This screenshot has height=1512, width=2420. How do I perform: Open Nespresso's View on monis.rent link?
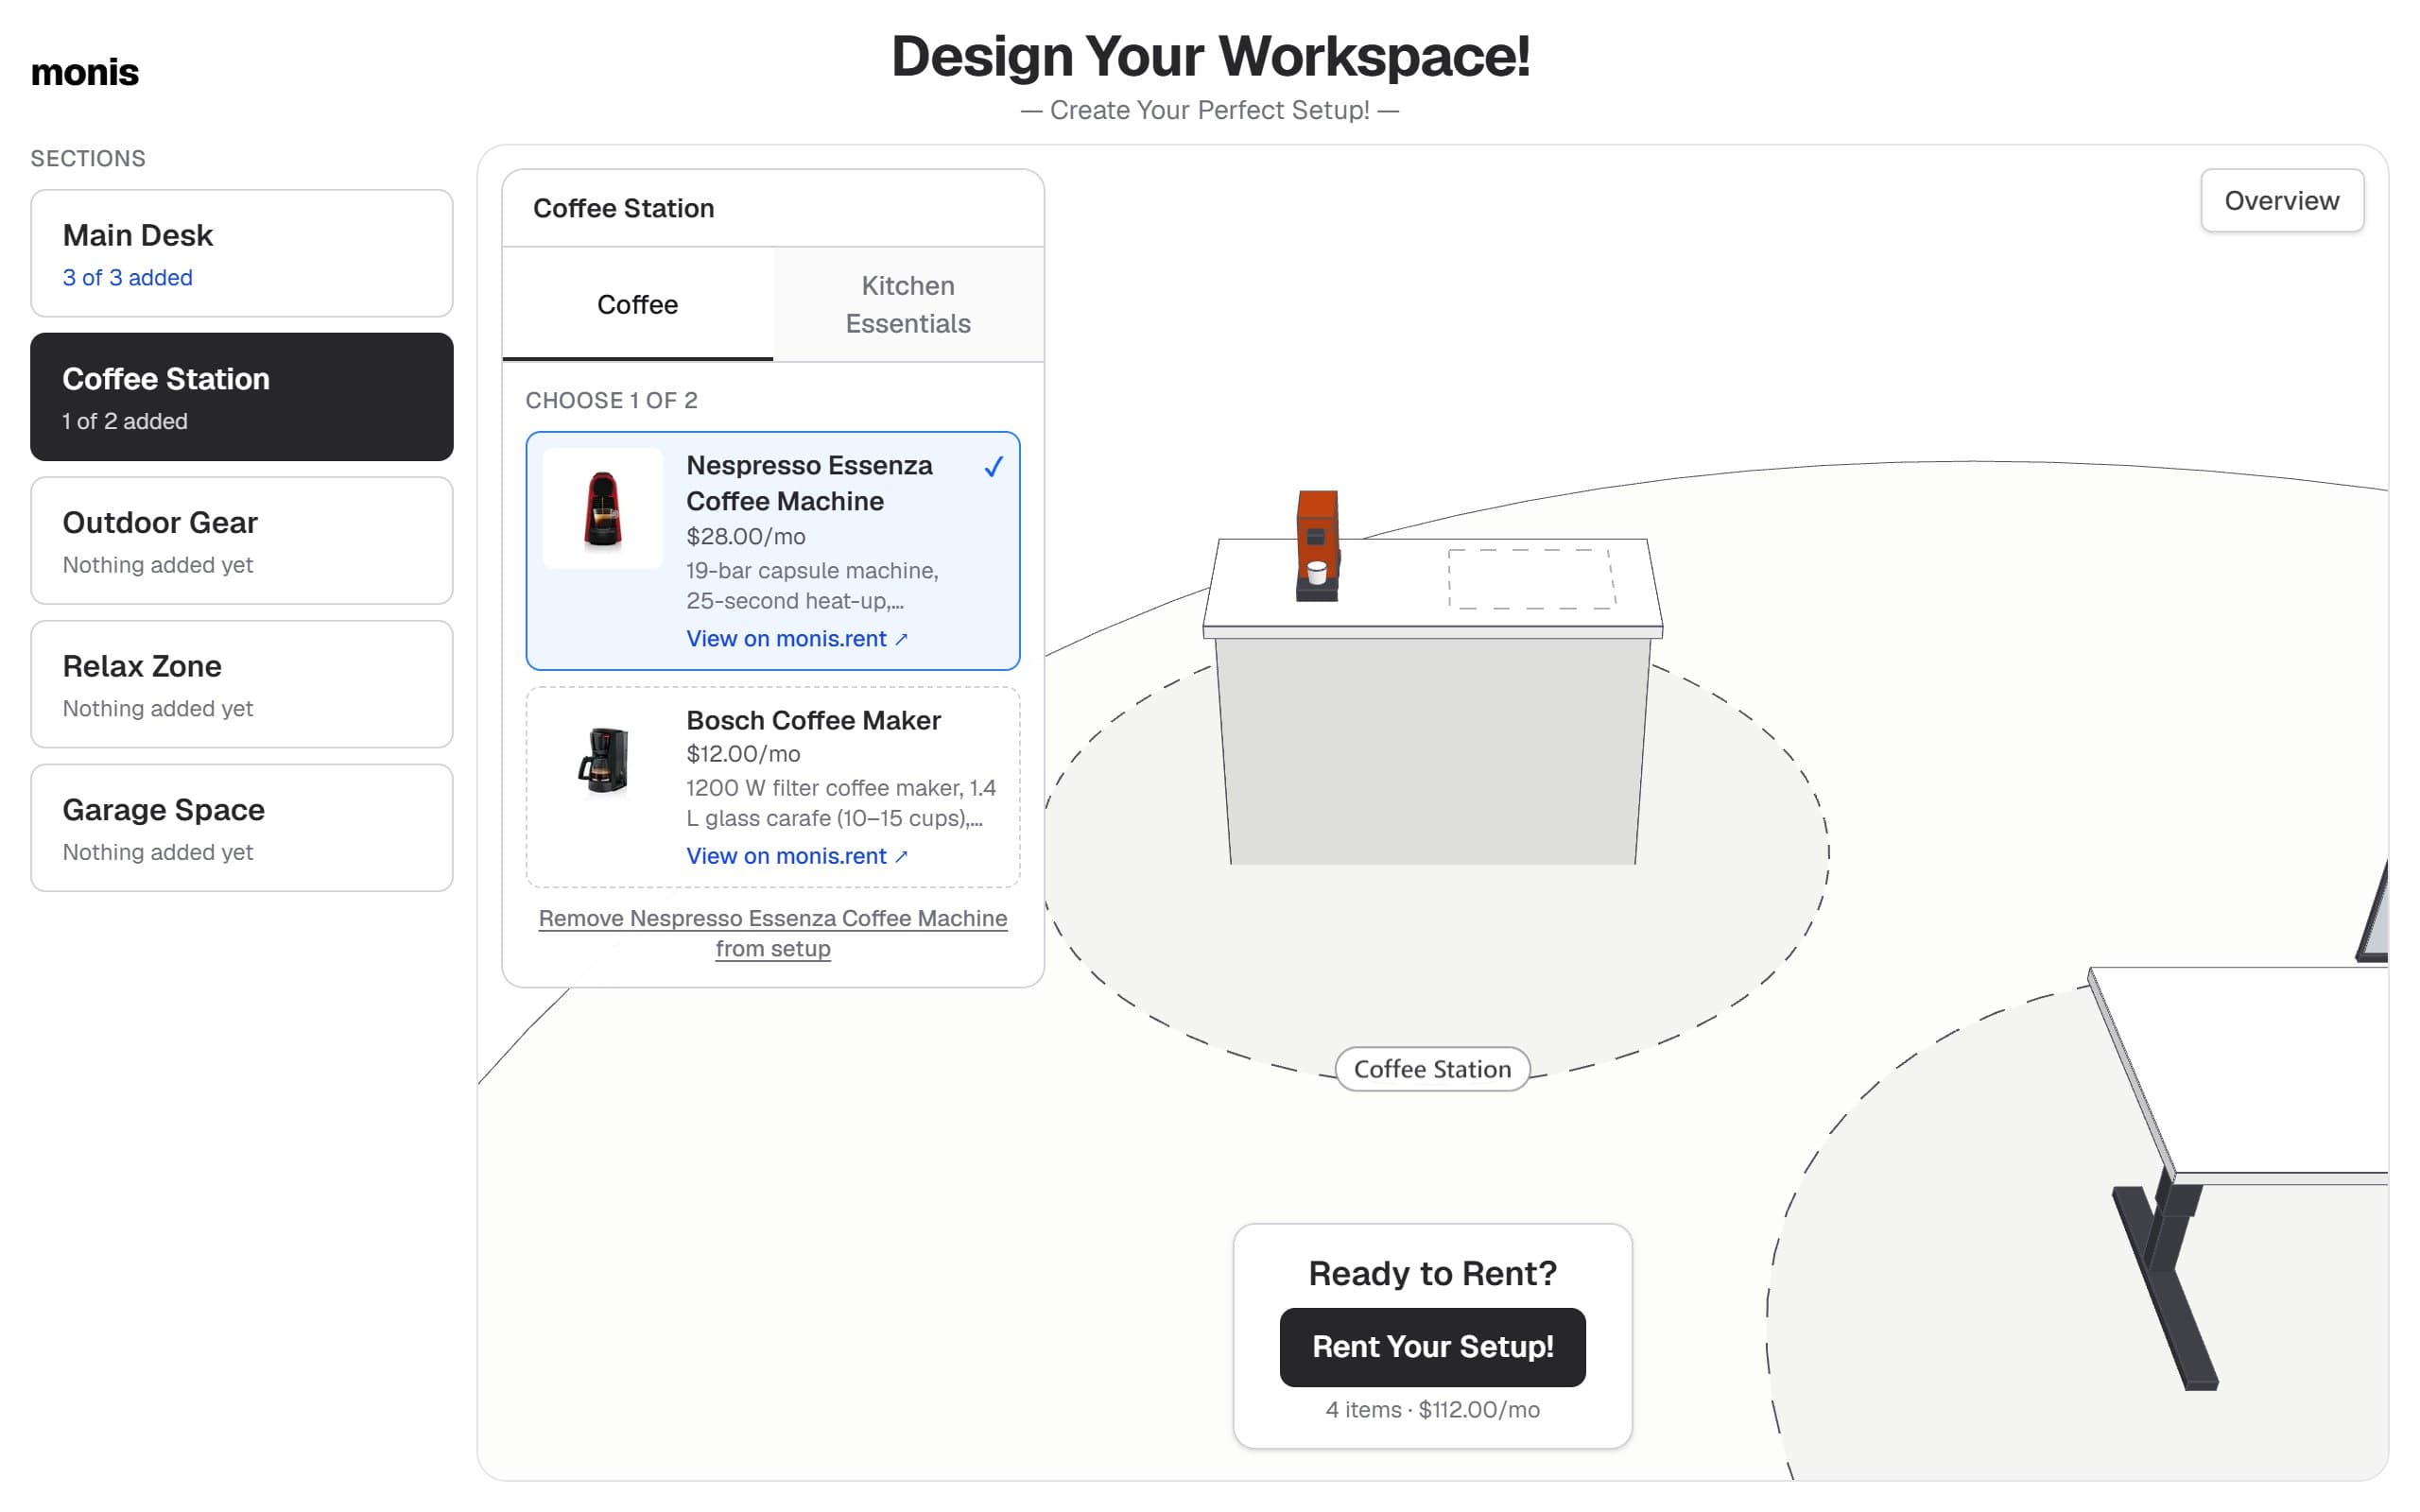(797, 638)
